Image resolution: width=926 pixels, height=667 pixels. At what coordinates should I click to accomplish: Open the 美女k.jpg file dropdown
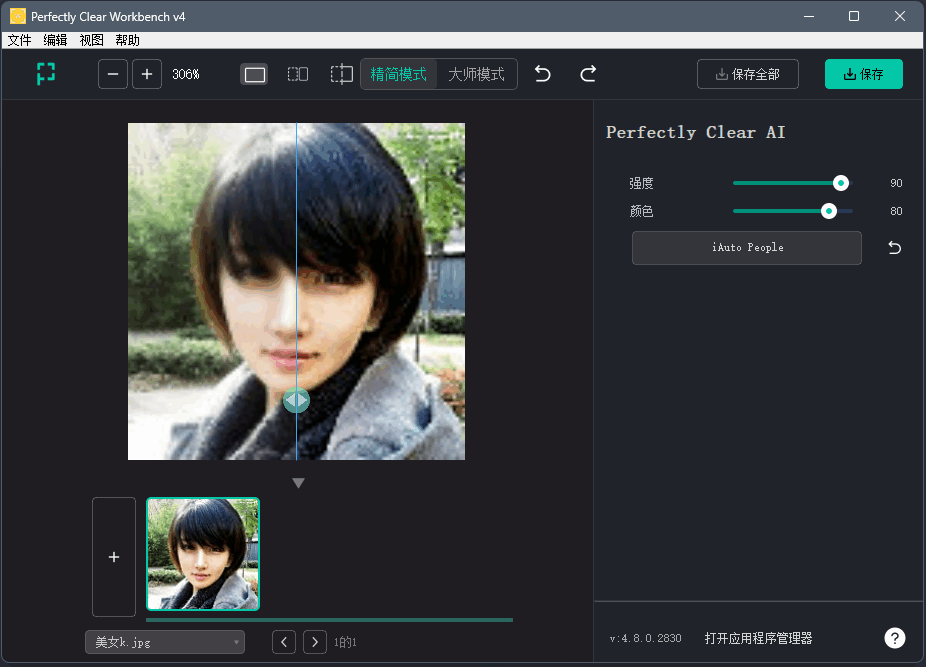tap(164, 641)
